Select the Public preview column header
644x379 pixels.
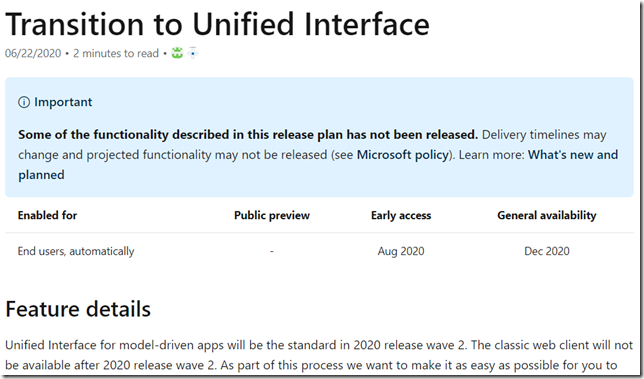point(272,215)
